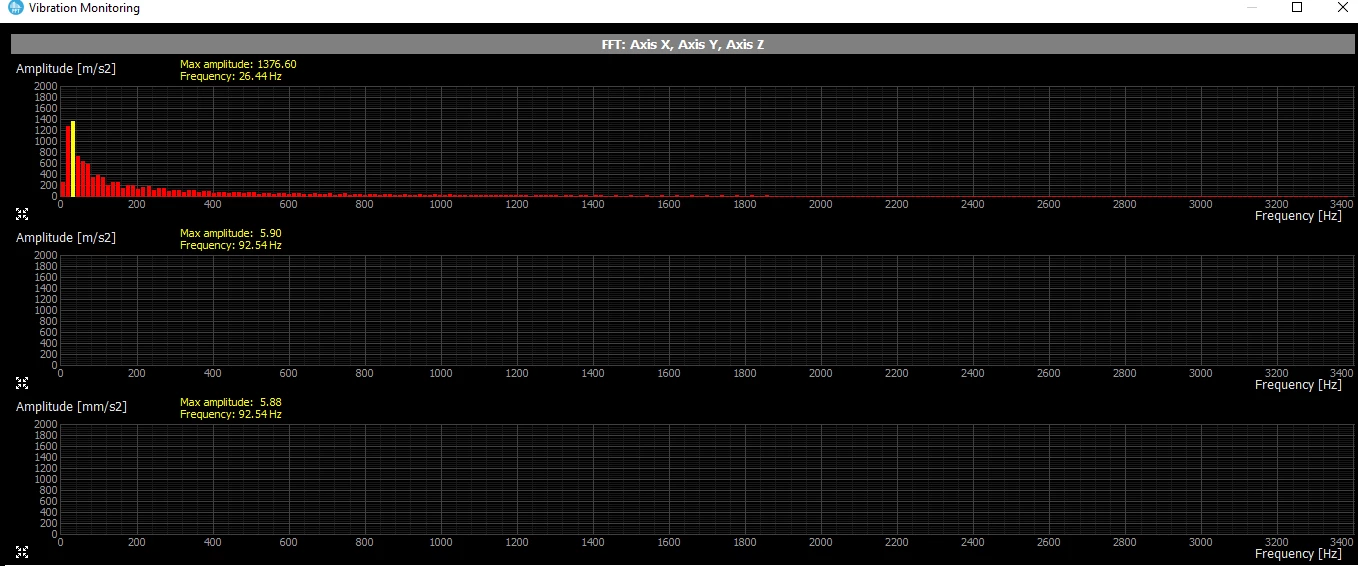Expand the middle Axis Y chart to fullscreen

coord(22,383)
